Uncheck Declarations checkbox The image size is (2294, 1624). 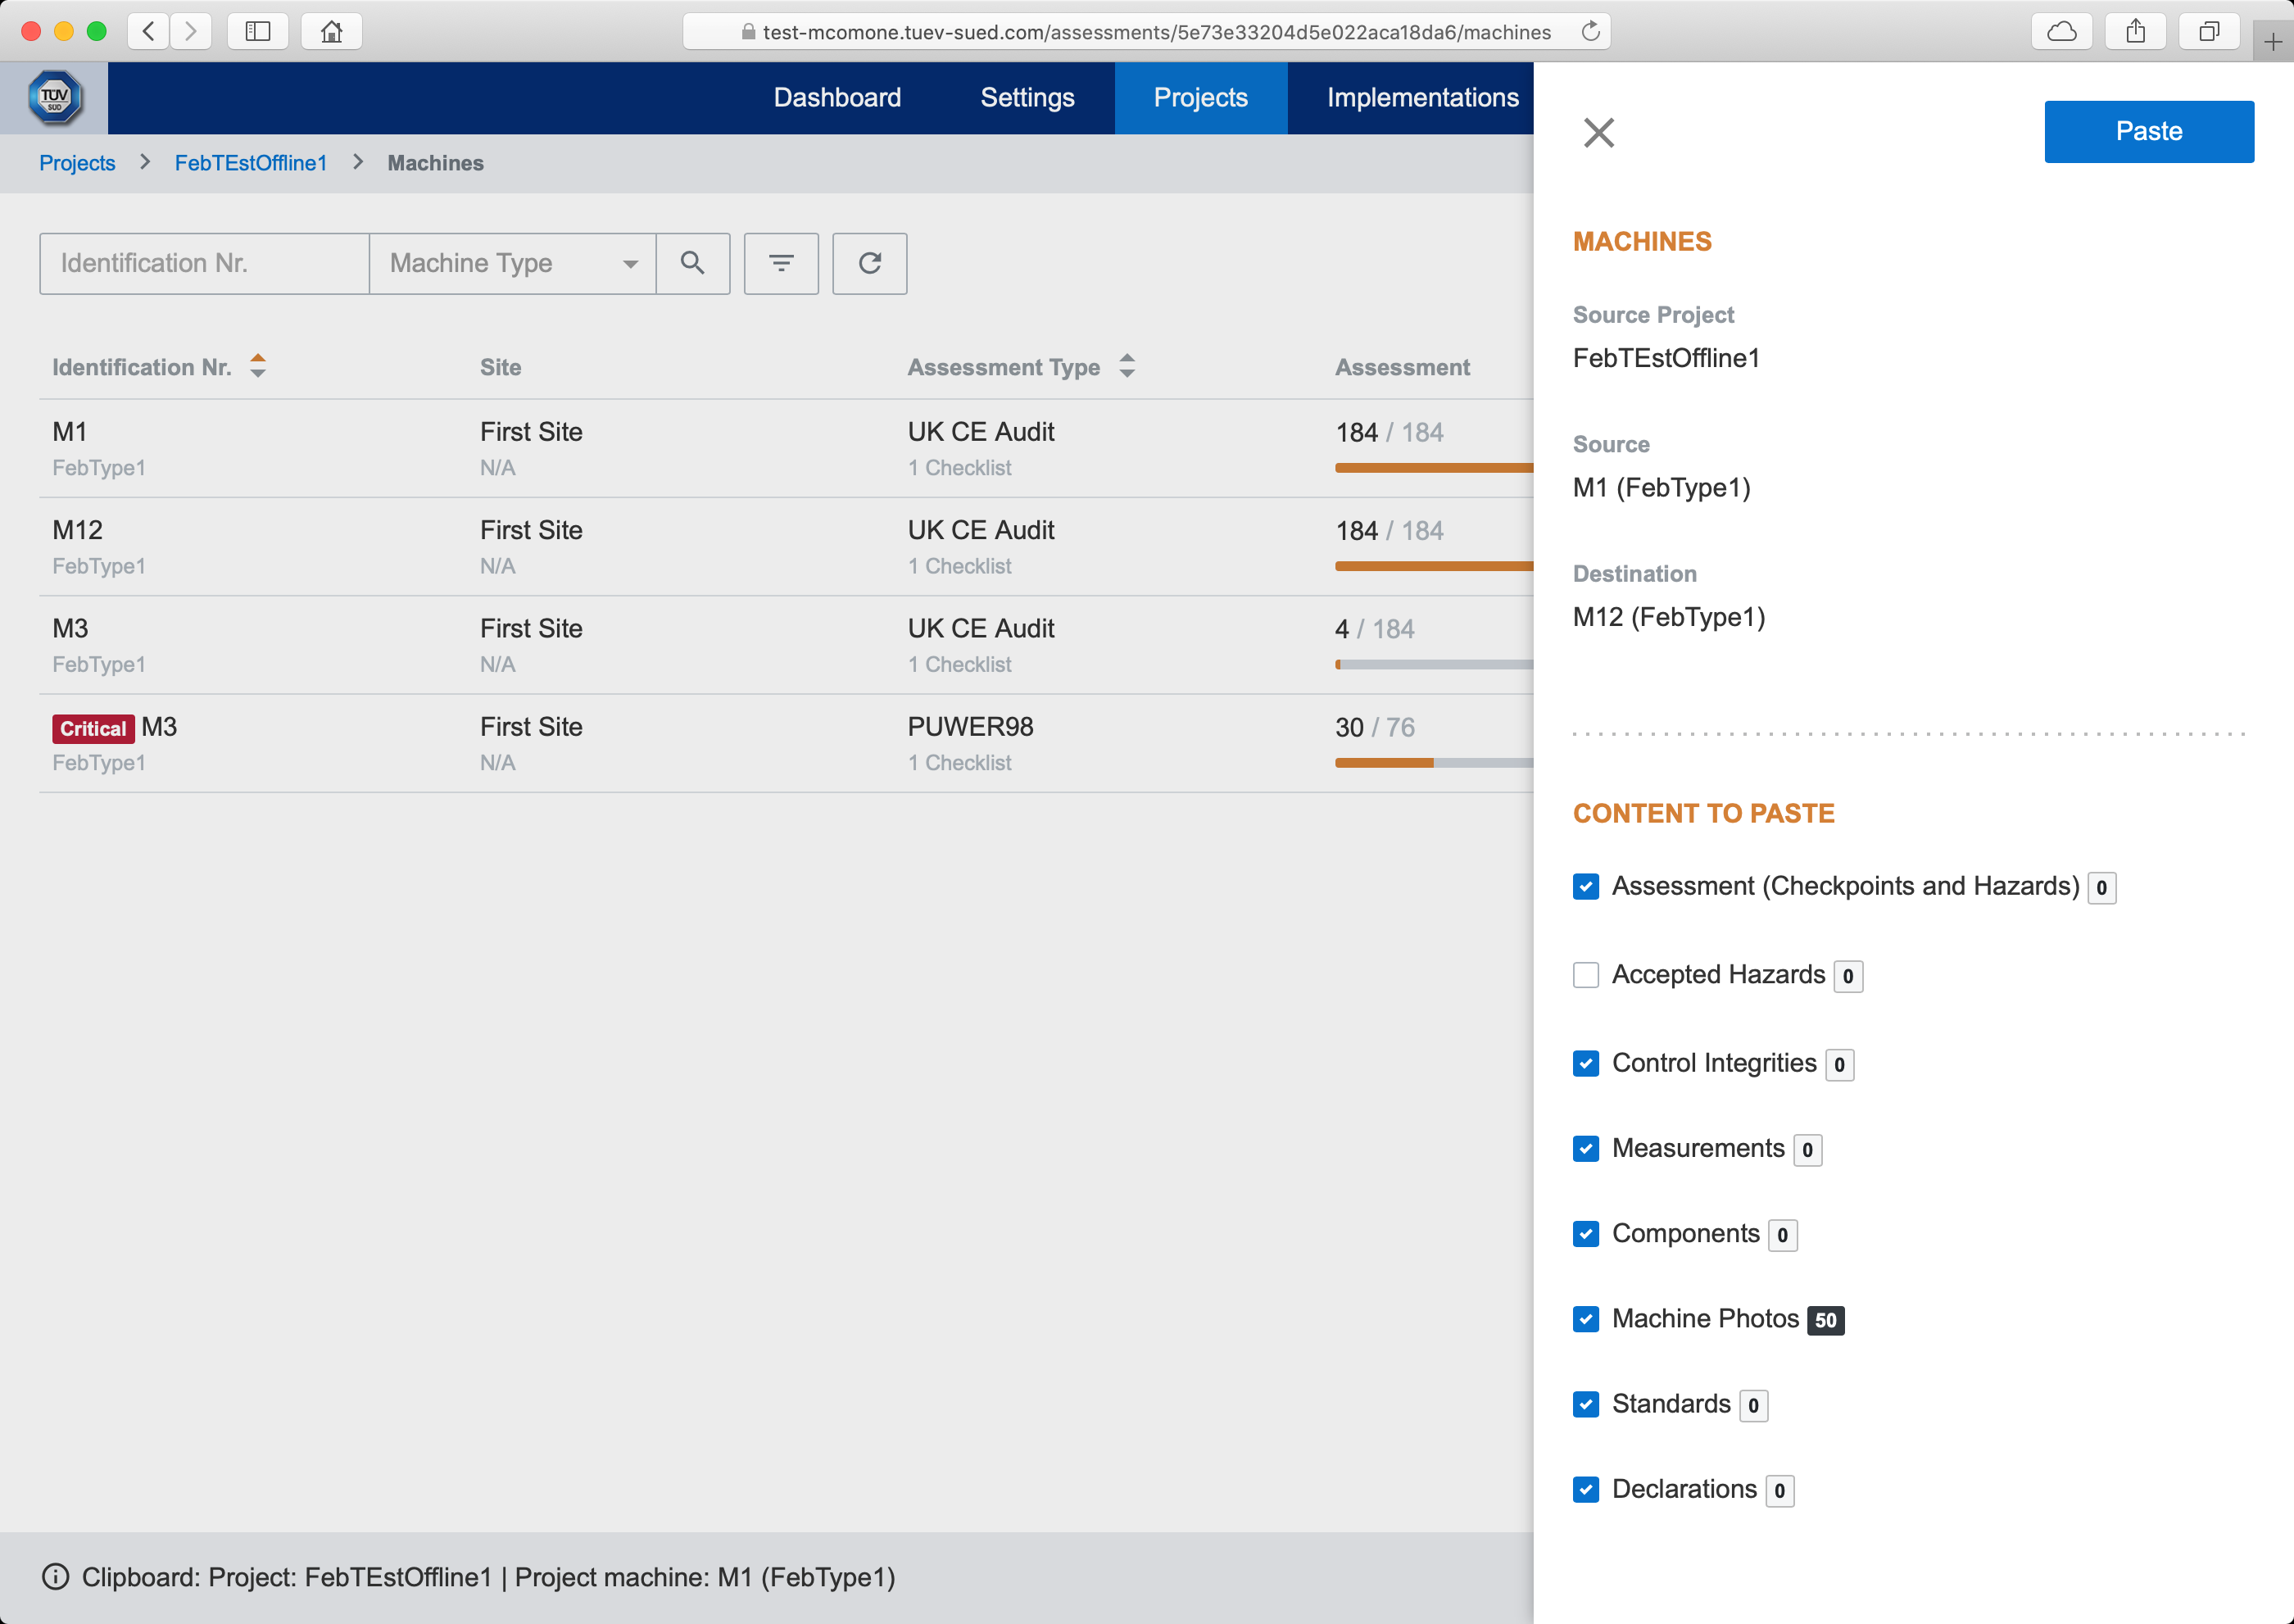[x=1585, y=1489]
